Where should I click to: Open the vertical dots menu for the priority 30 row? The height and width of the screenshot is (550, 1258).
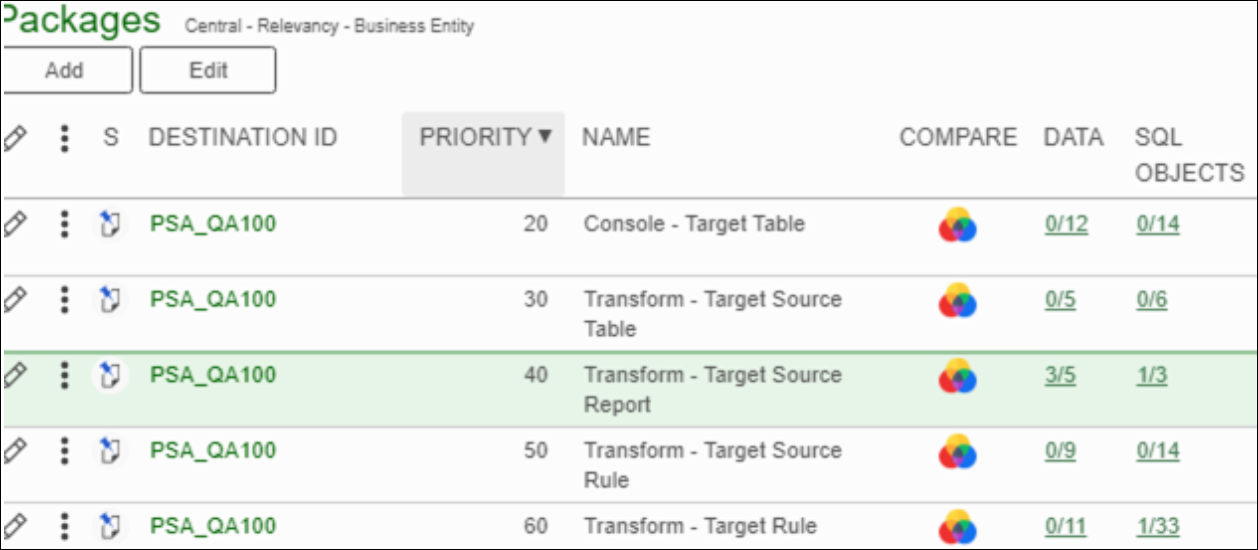click(64, 300)
